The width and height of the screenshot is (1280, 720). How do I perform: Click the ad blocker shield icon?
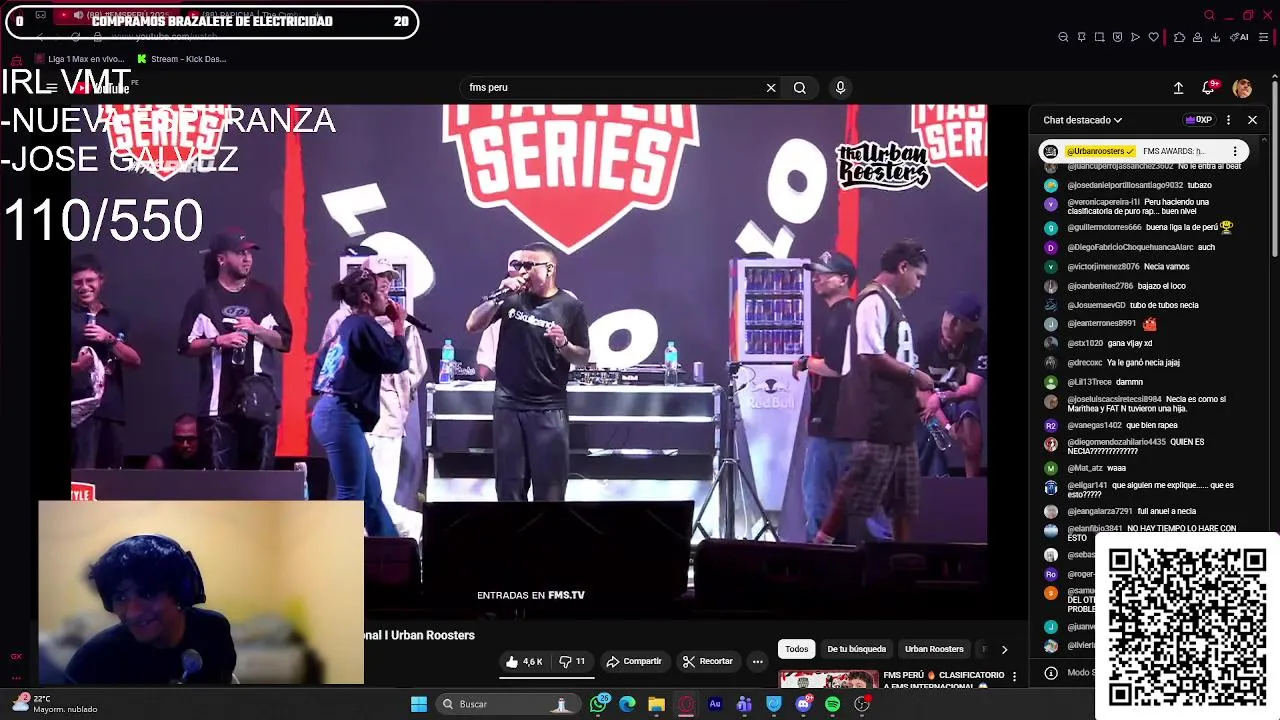1117,37
